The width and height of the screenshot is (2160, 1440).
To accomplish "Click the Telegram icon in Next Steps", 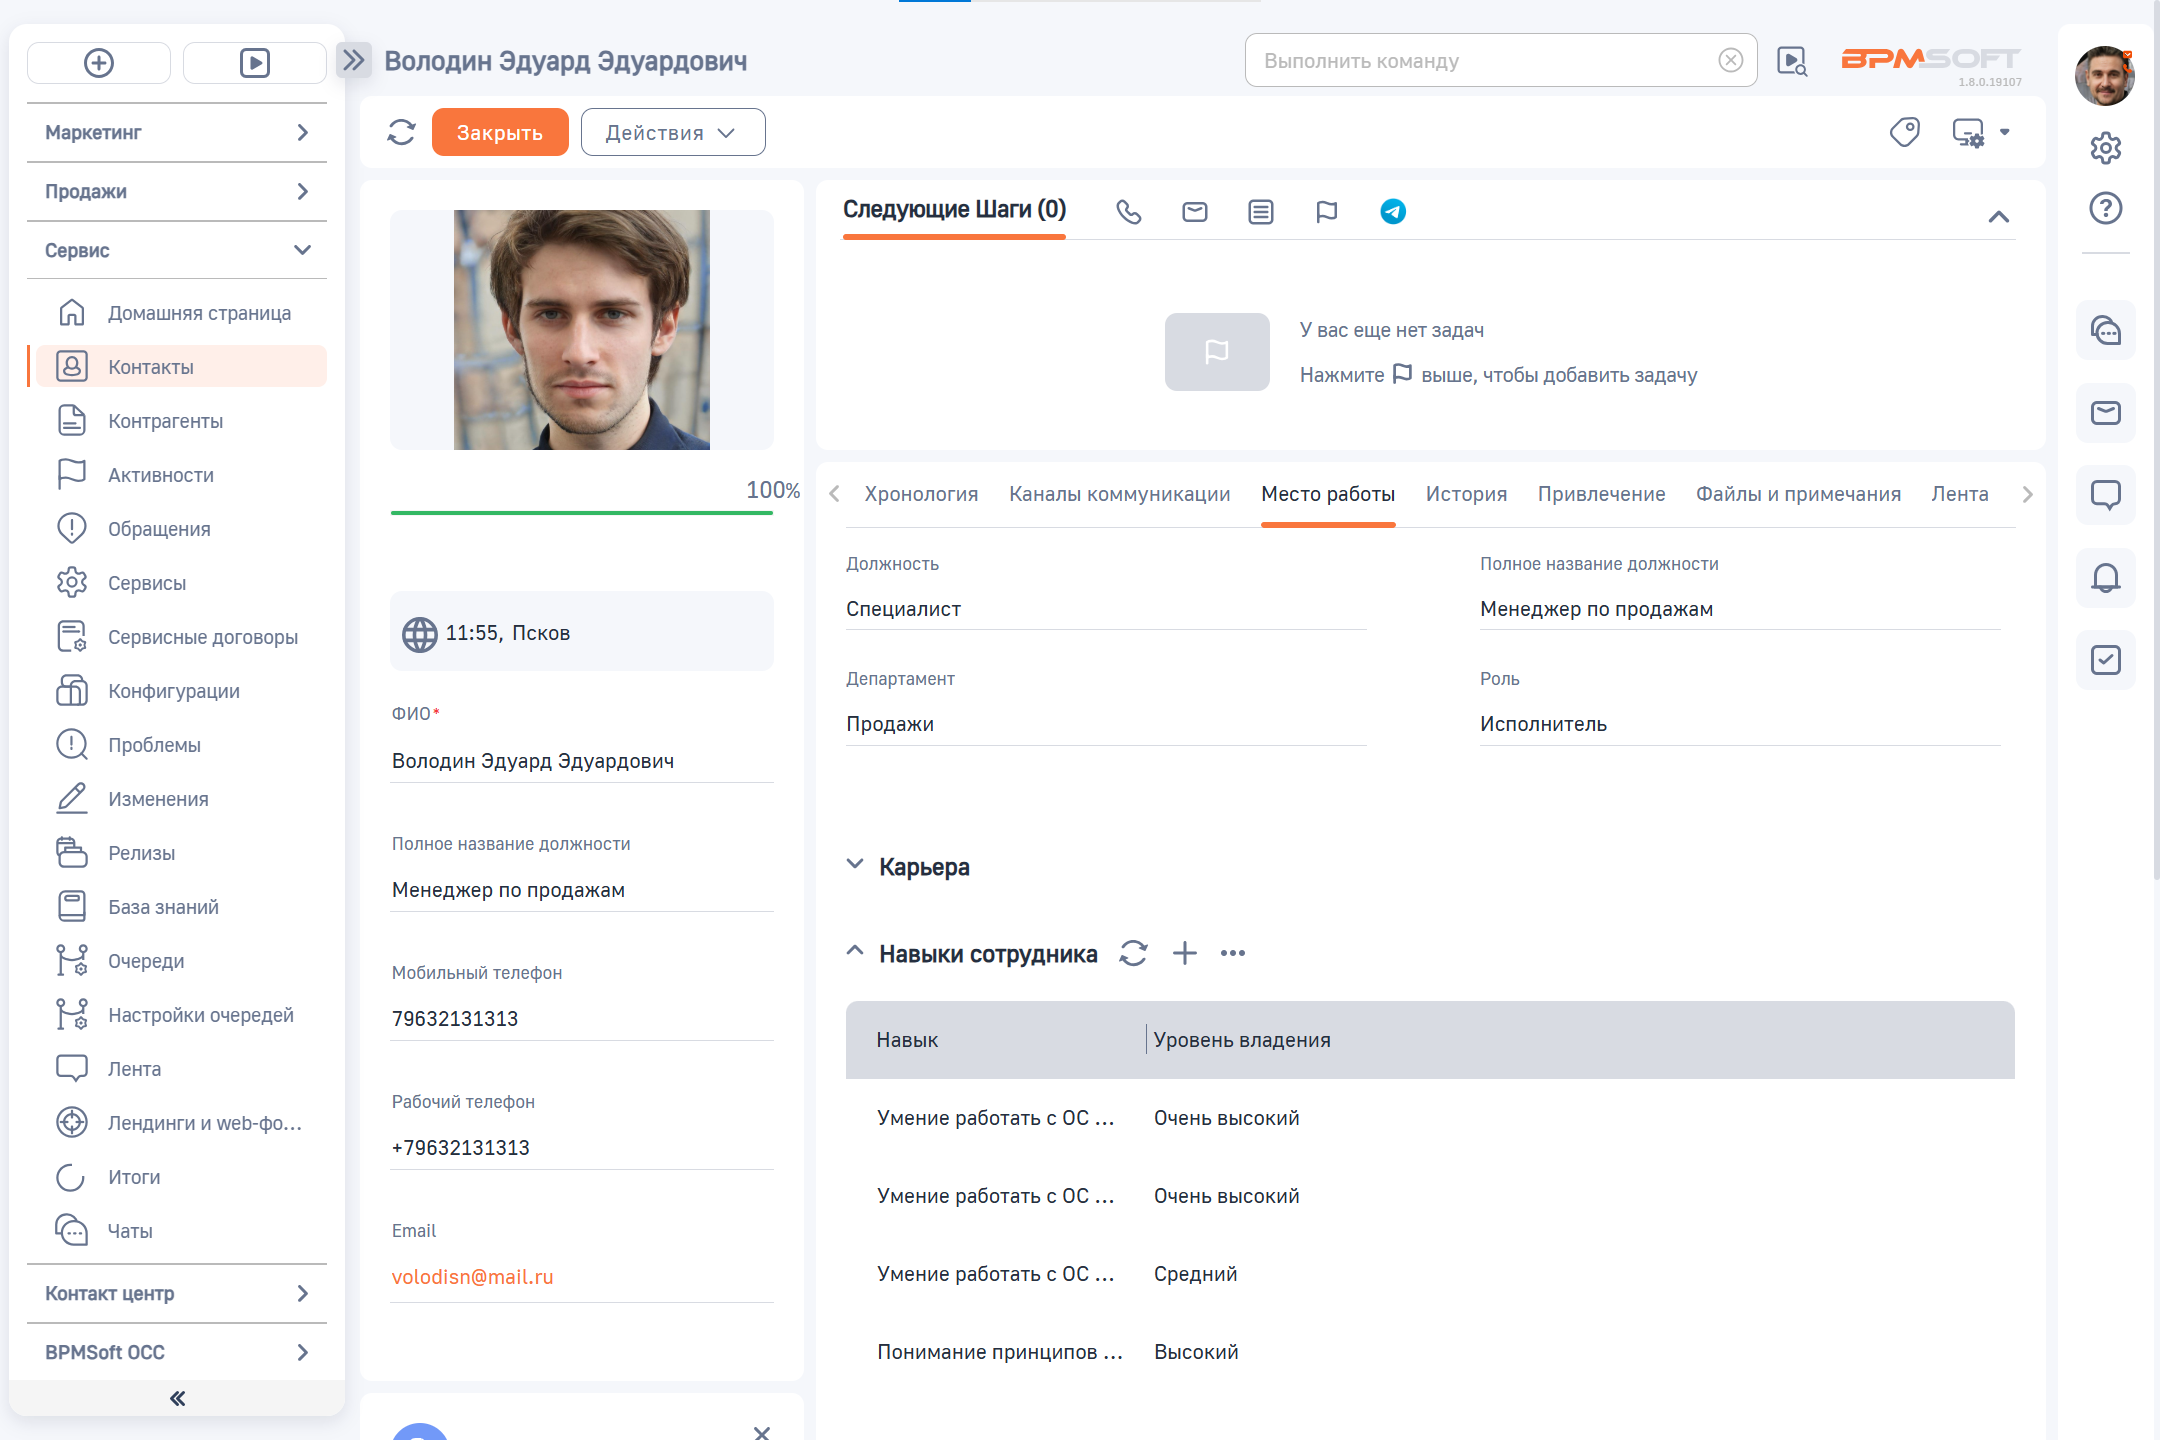I will pos(1392,212).
